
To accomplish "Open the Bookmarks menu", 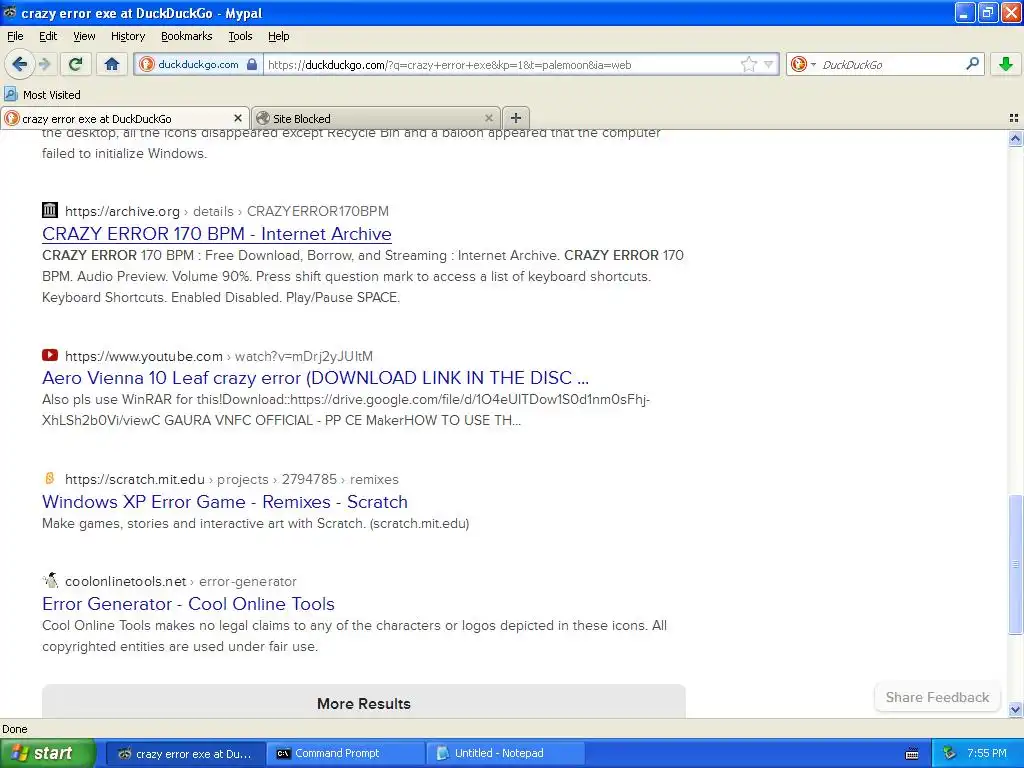I will (x=187, y=37).
